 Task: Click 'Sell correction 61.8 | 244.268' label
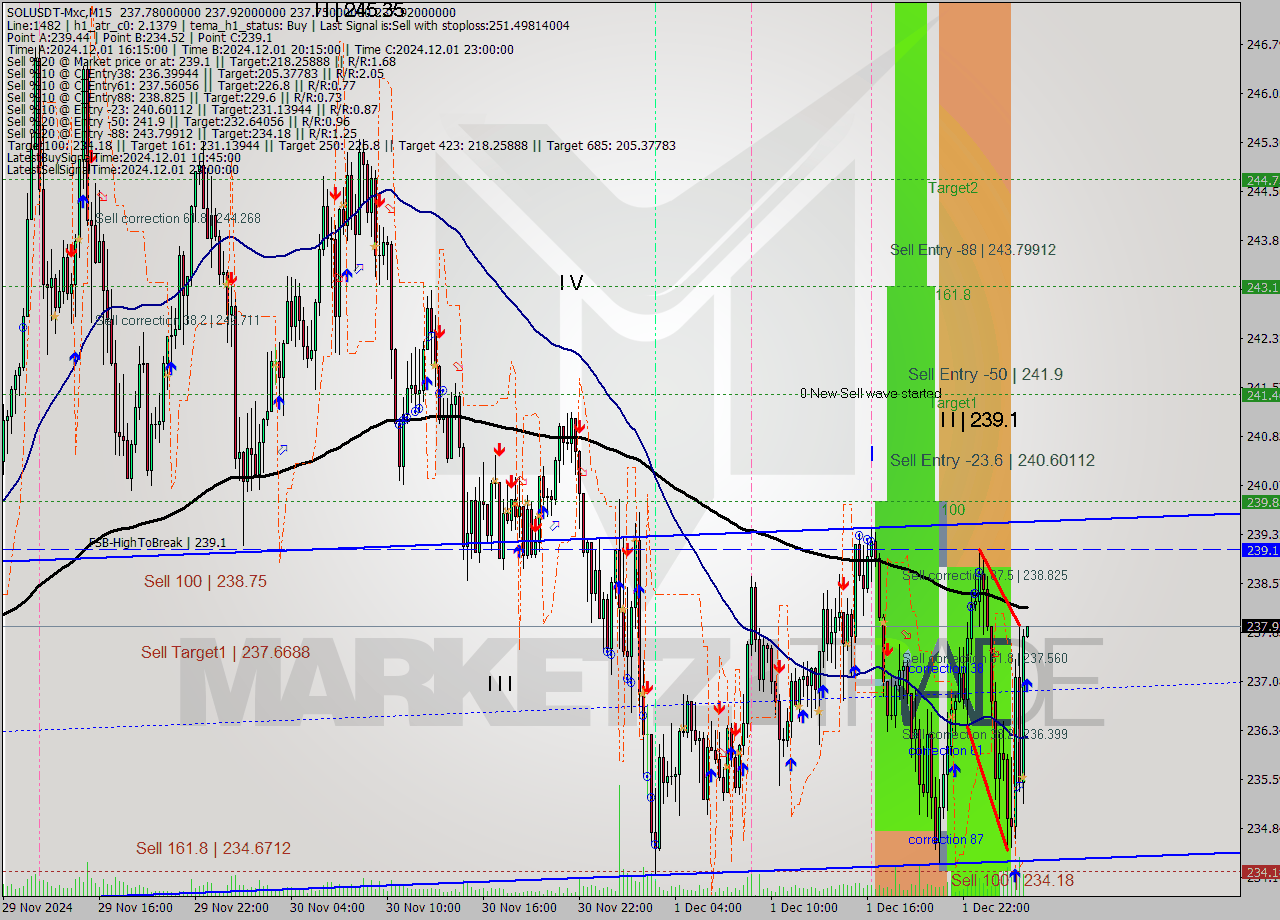[x=178, y=218]
